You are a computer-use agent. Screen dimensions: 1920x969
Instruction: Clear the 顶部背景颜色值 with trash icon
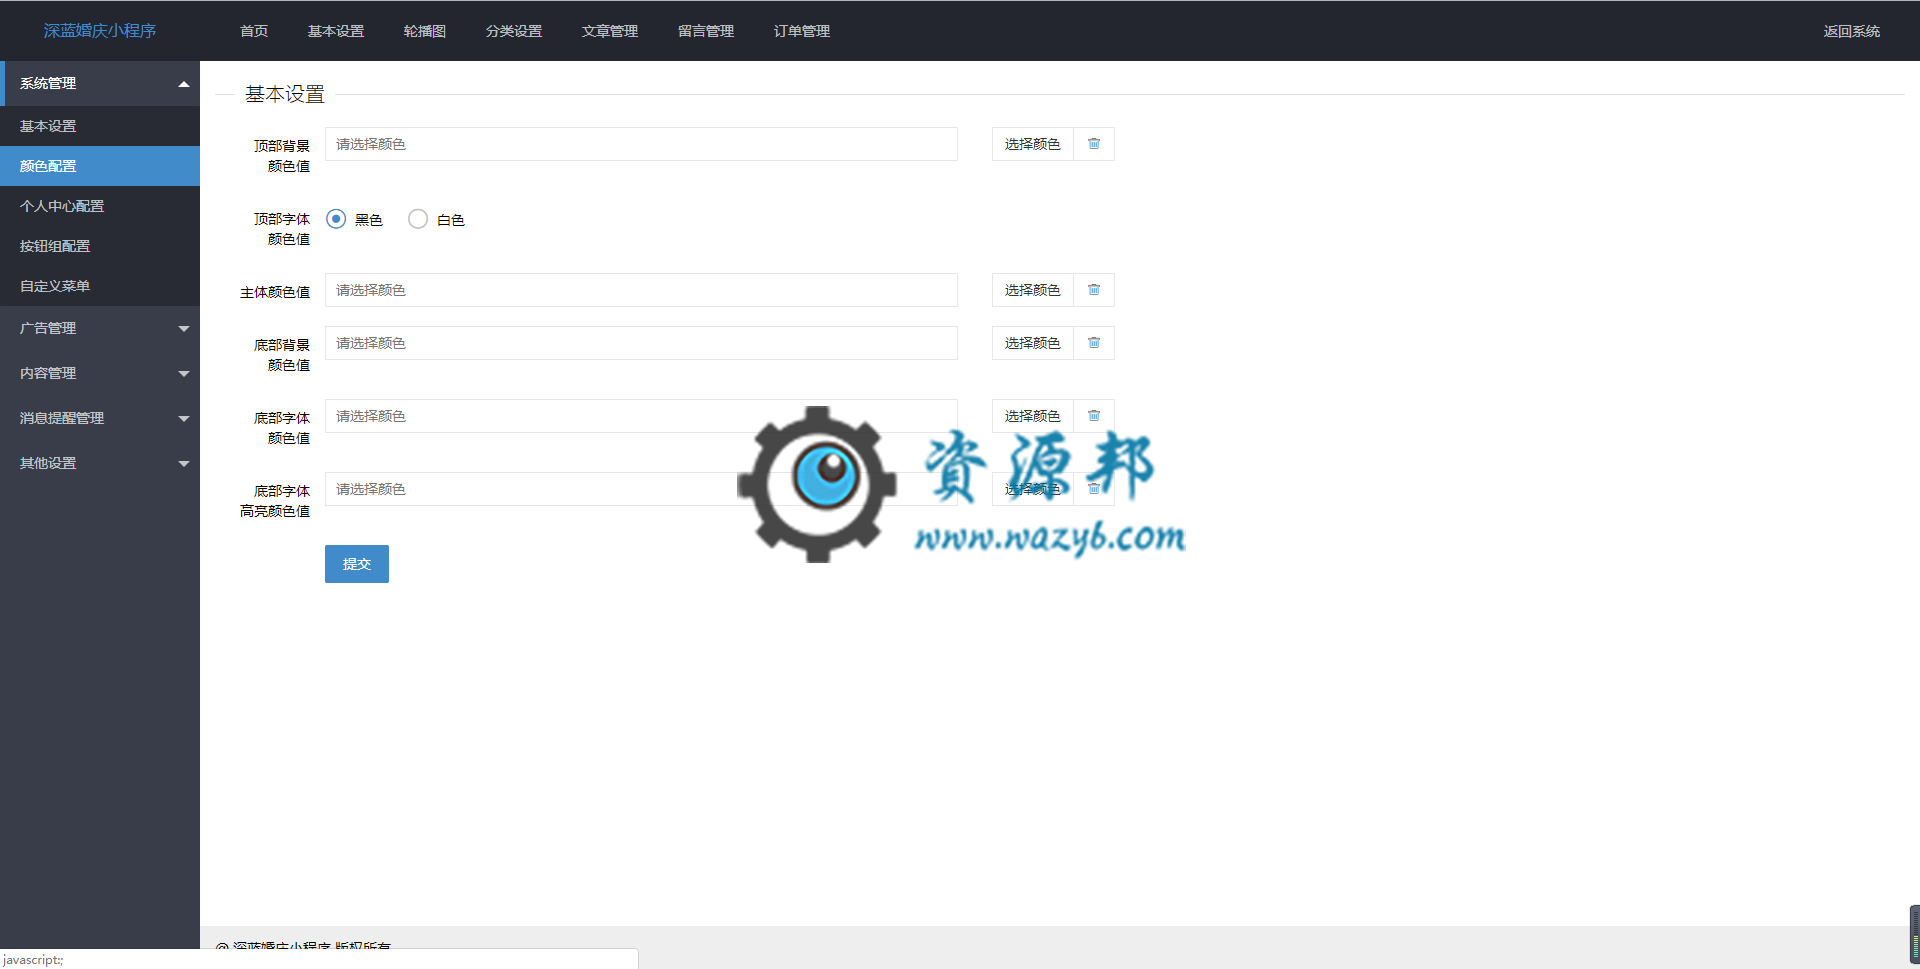click(x=1094, y=144)
